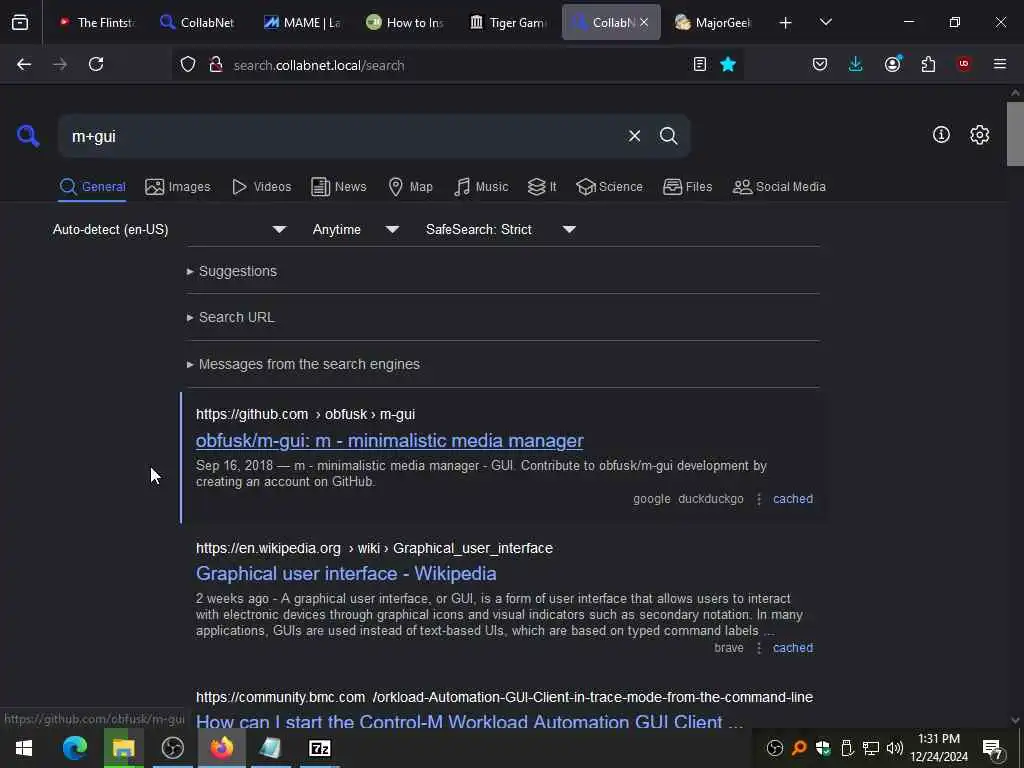The image size is (1024, 768).
Task: Launch Microsoft Edge from the taskbar
Action: [74, 748]
